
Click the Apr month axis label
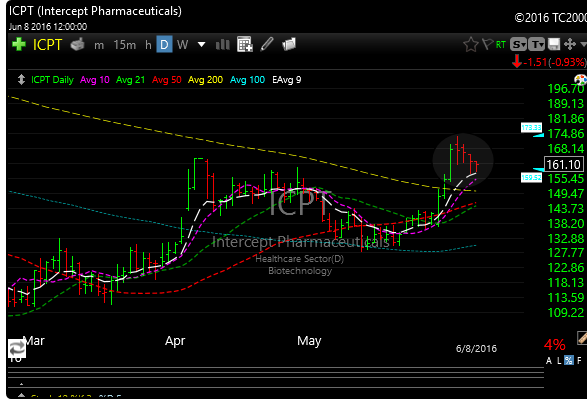tap(175, 341)
